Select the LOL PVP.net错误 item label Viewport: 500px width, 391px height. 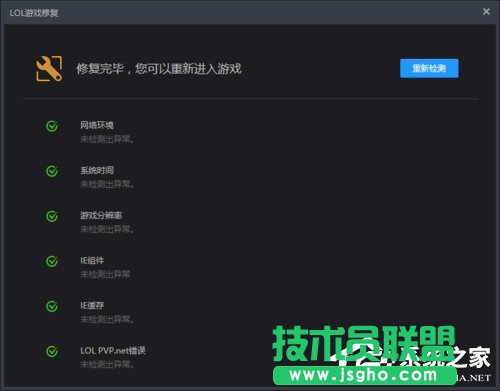(x=113, y=351)
